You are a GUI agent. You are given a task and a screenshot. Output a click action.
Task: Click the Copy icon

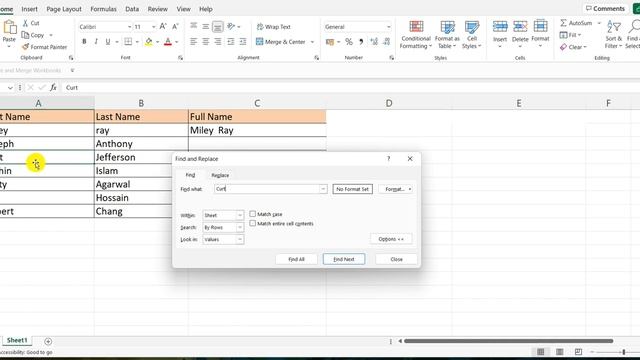(25, 35)
